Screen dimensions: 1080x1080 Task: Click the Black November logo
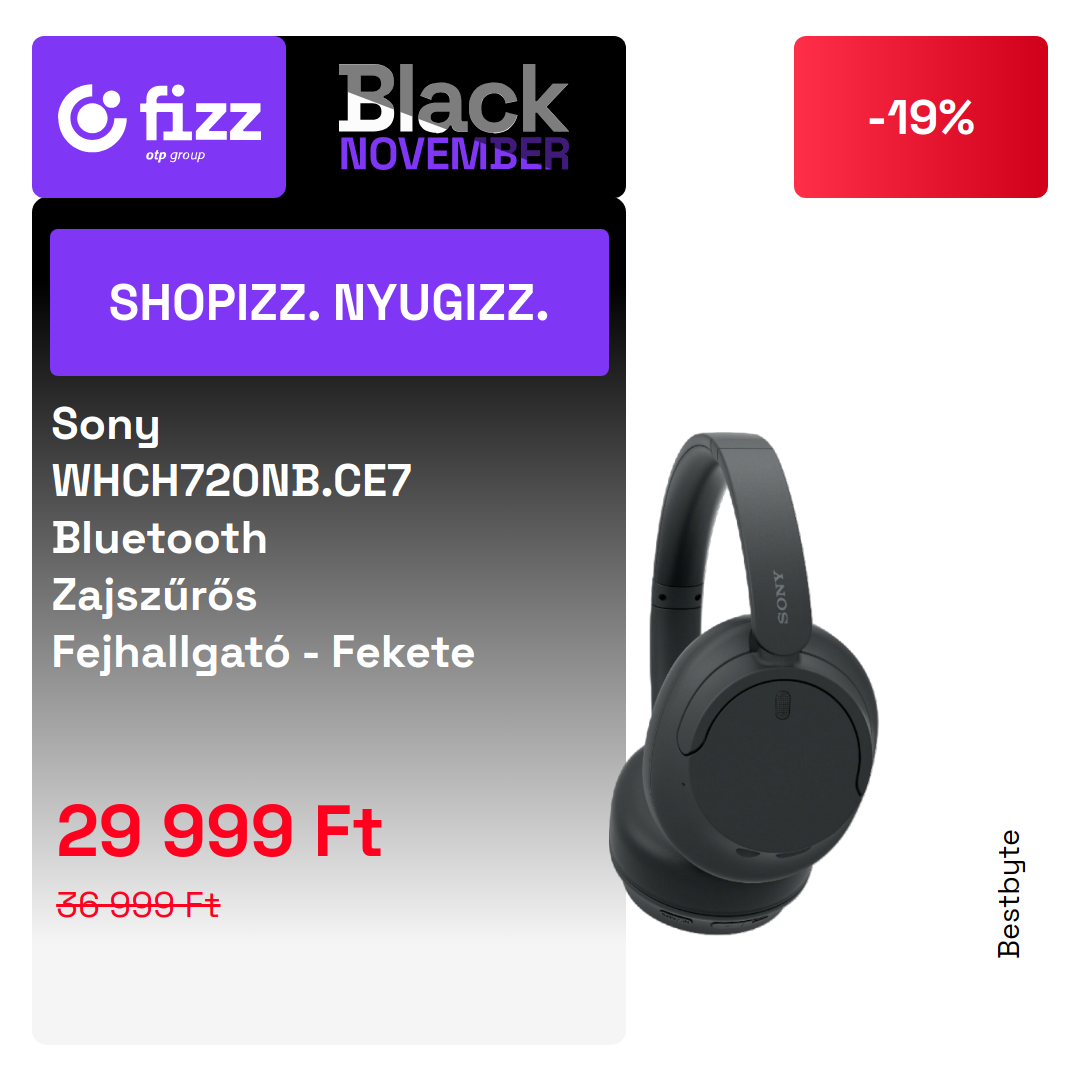(x=454, y=117)
